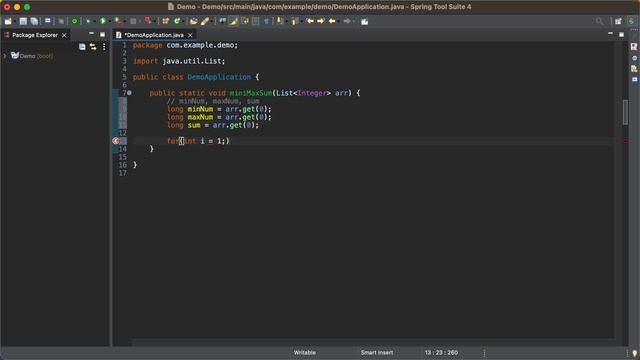Viewport: 640px width, 360px height.
Task: Click 'Smart Insert' in the status bar
Action: point(377,353)
